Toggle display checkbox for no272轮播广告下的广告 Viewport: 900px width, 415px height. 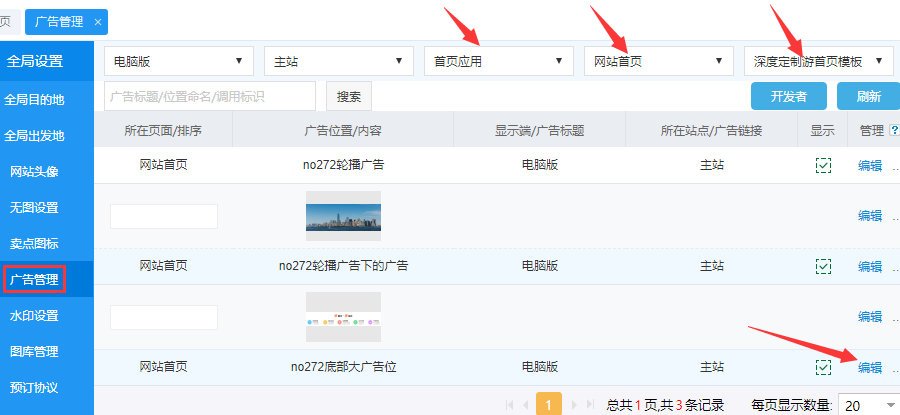(x=823, y=266)
